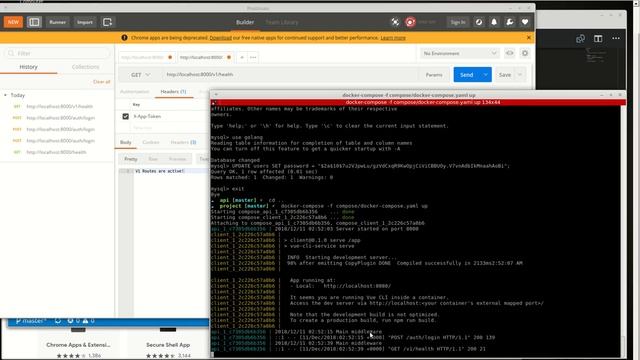
Task: Open the environment quick look eye icon
Action: (x=509, y=53)
